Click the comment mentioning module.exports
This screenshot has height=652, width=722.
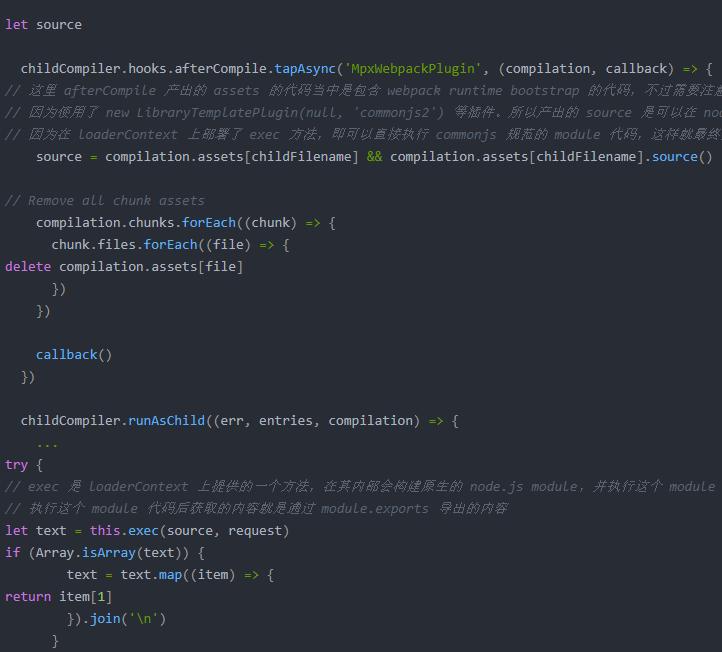point(256,509)
